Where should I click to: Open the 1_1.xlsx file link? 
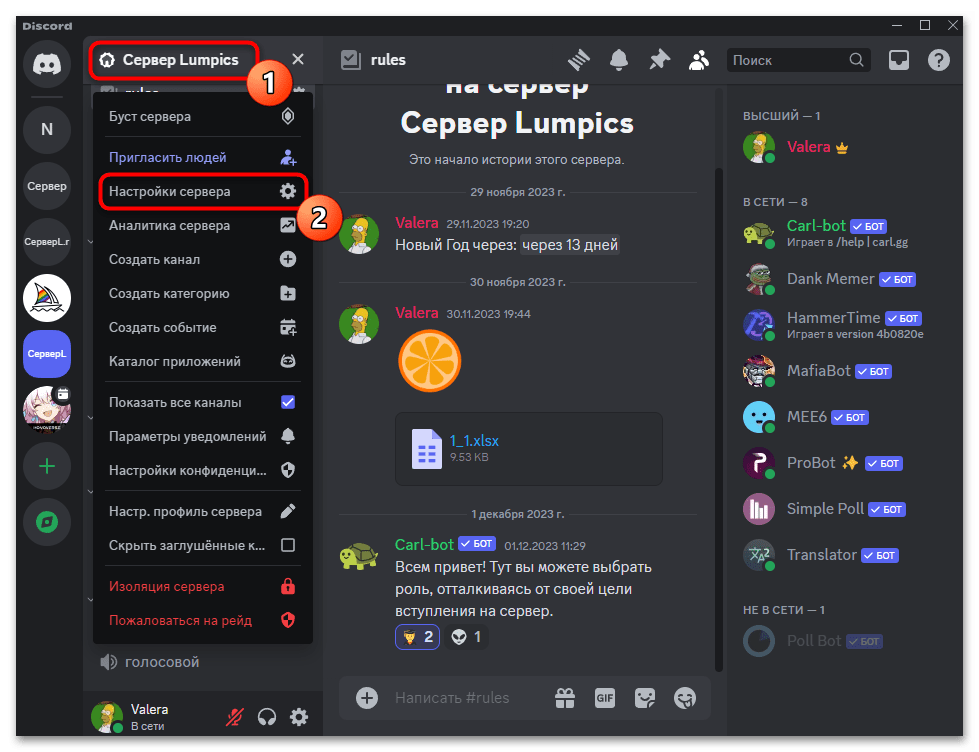[x=474, y=440]
